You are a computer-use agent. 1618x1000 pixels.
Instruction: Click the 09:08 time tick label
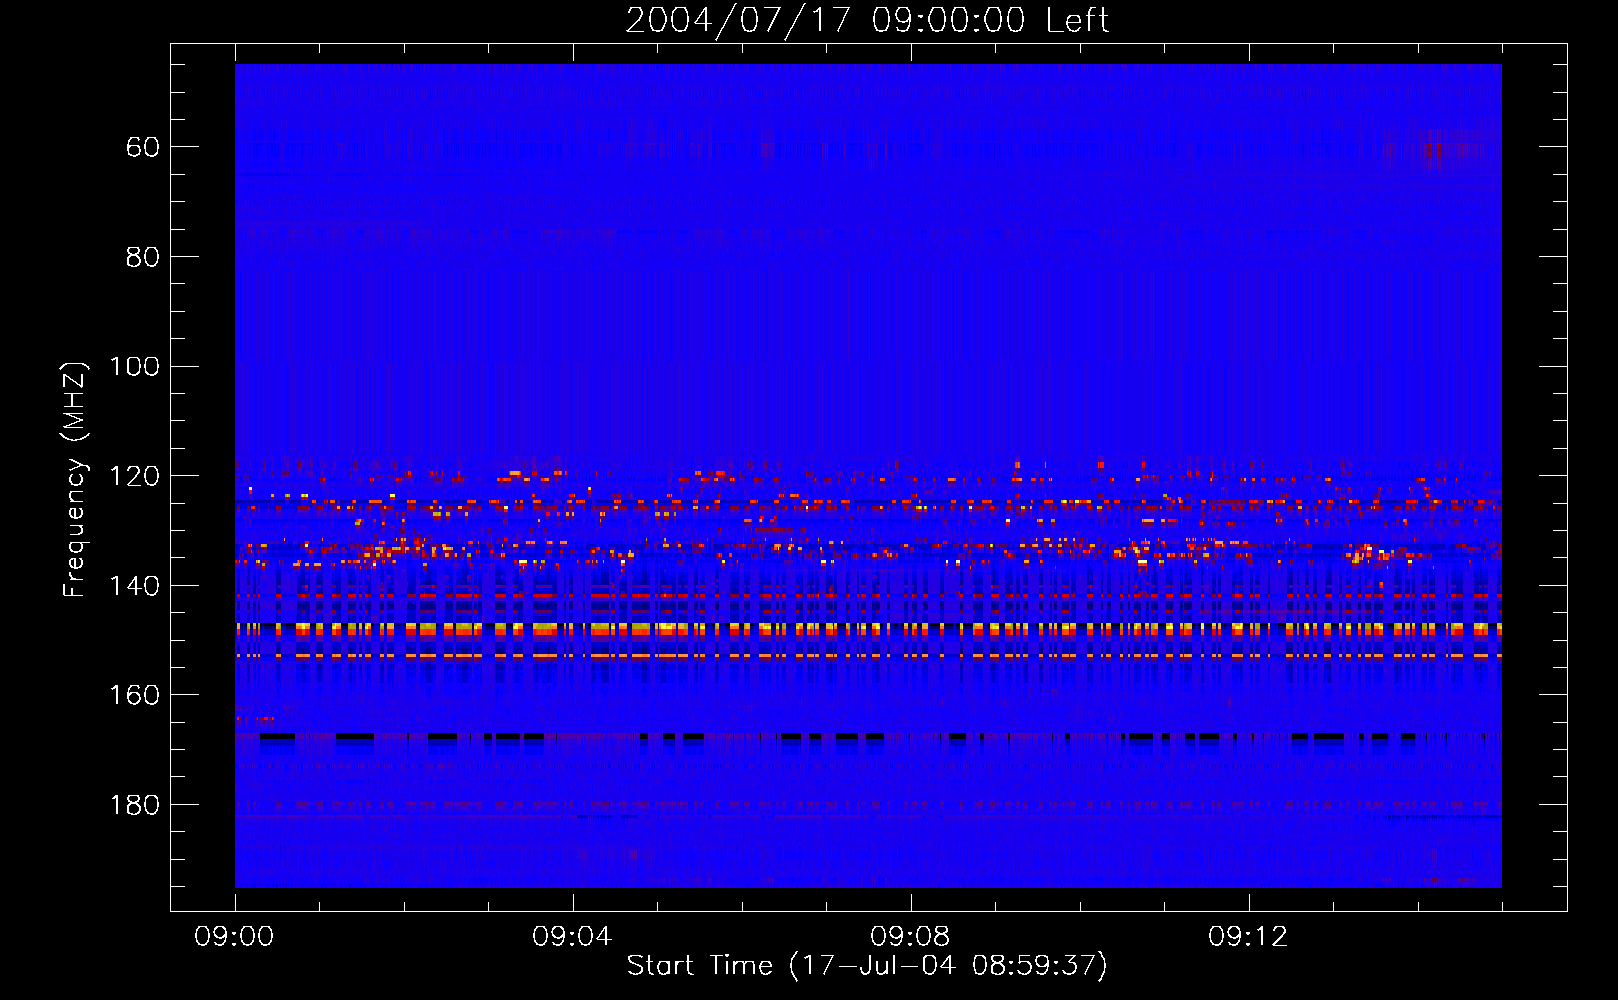910,937
